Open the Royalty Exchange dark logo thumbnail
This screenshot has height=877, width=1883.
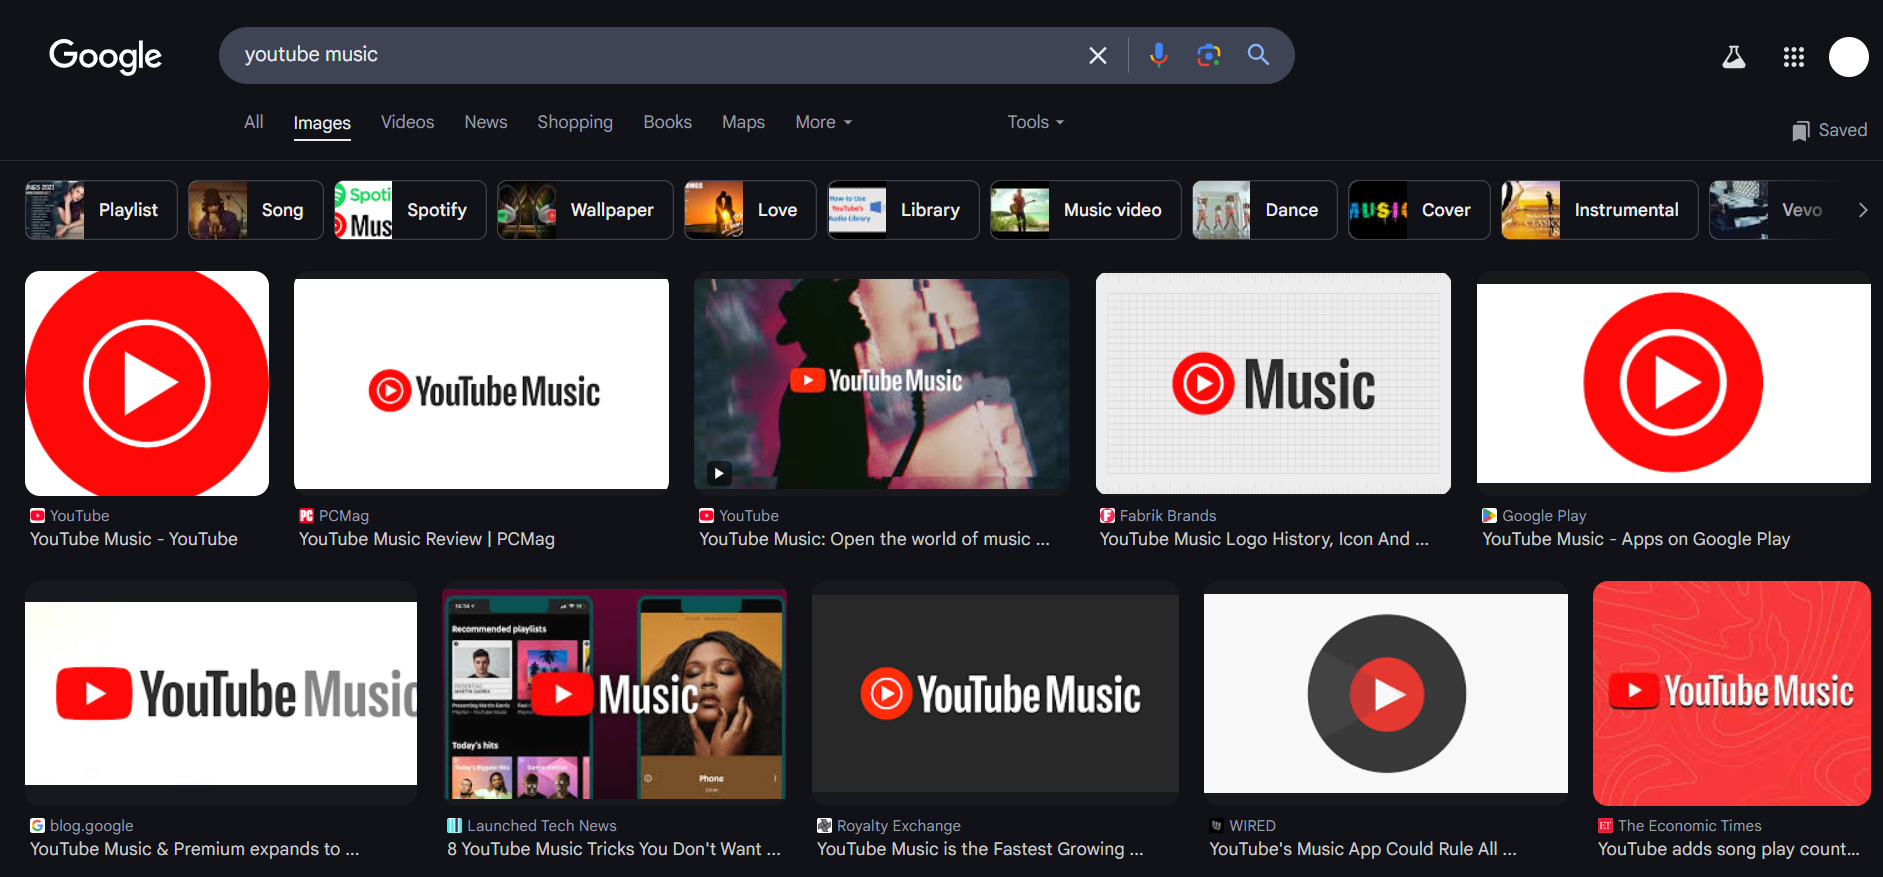click(995, 694)
